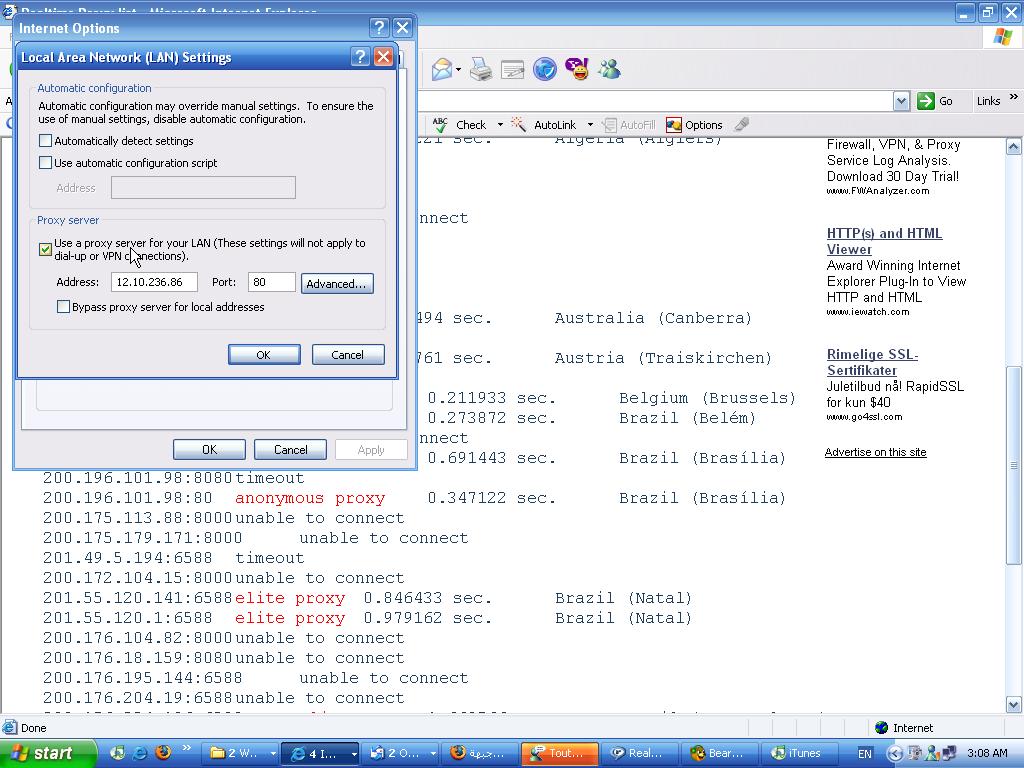Image resolution: width=1024 pixels, height=768 pixels.
Task: Open Yahoo Messenger from the toolbar
Action: (577, 69)
